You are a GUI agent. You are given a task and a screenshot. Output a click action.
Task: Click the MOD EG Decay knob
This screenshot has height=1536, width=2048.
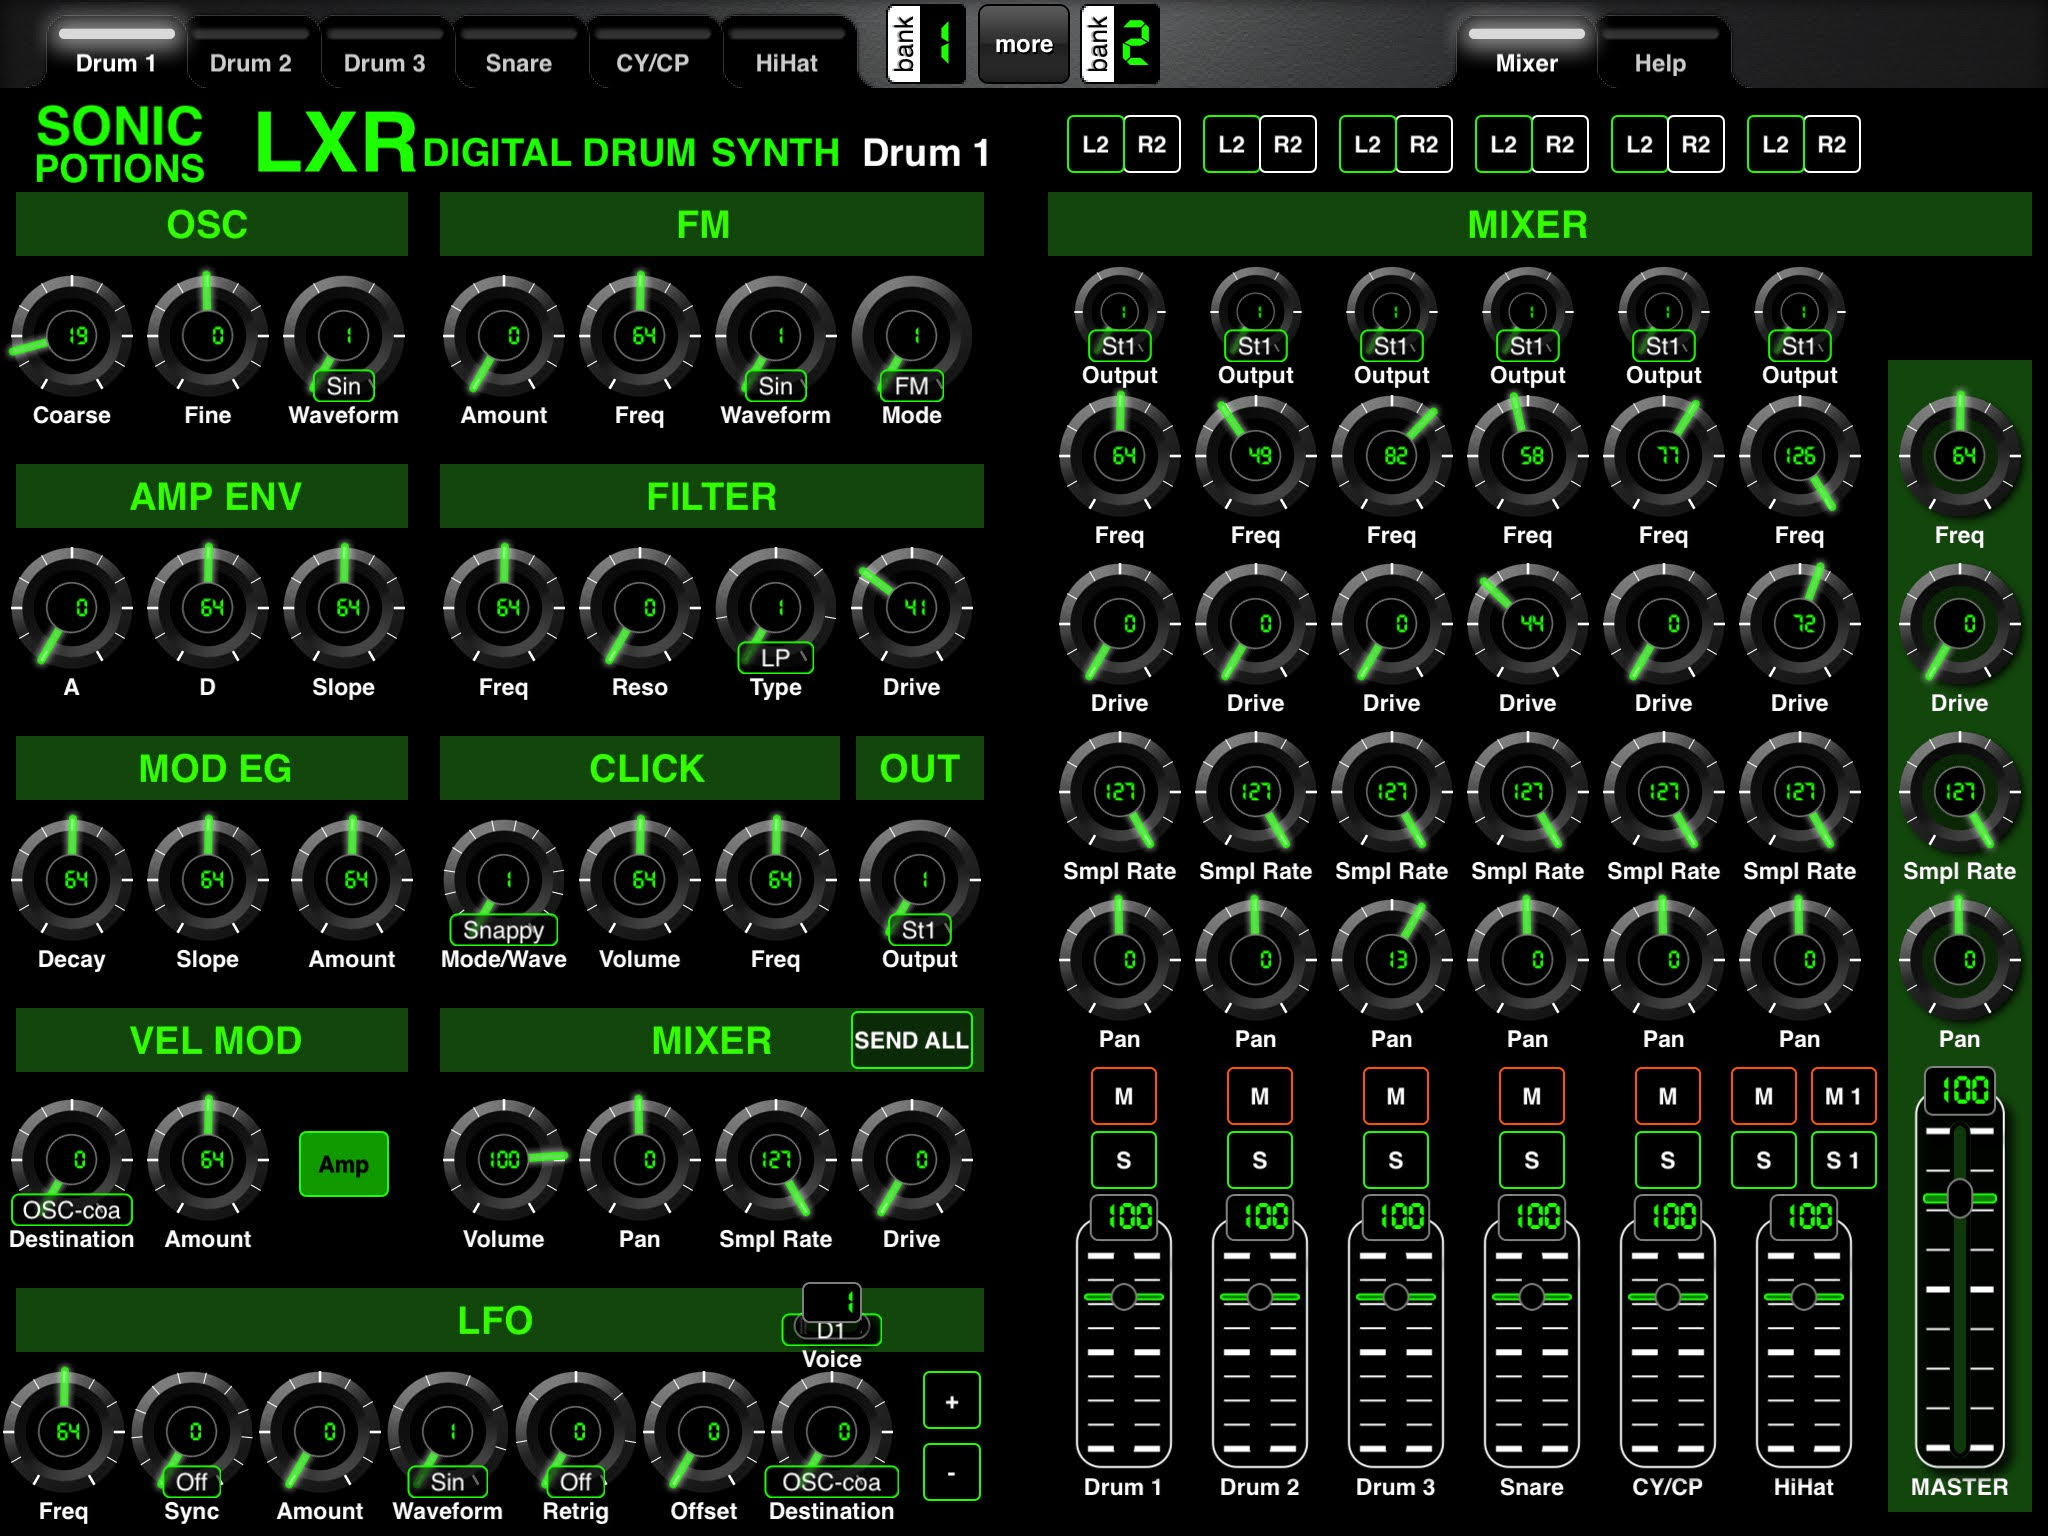click(x=72, y=880)
